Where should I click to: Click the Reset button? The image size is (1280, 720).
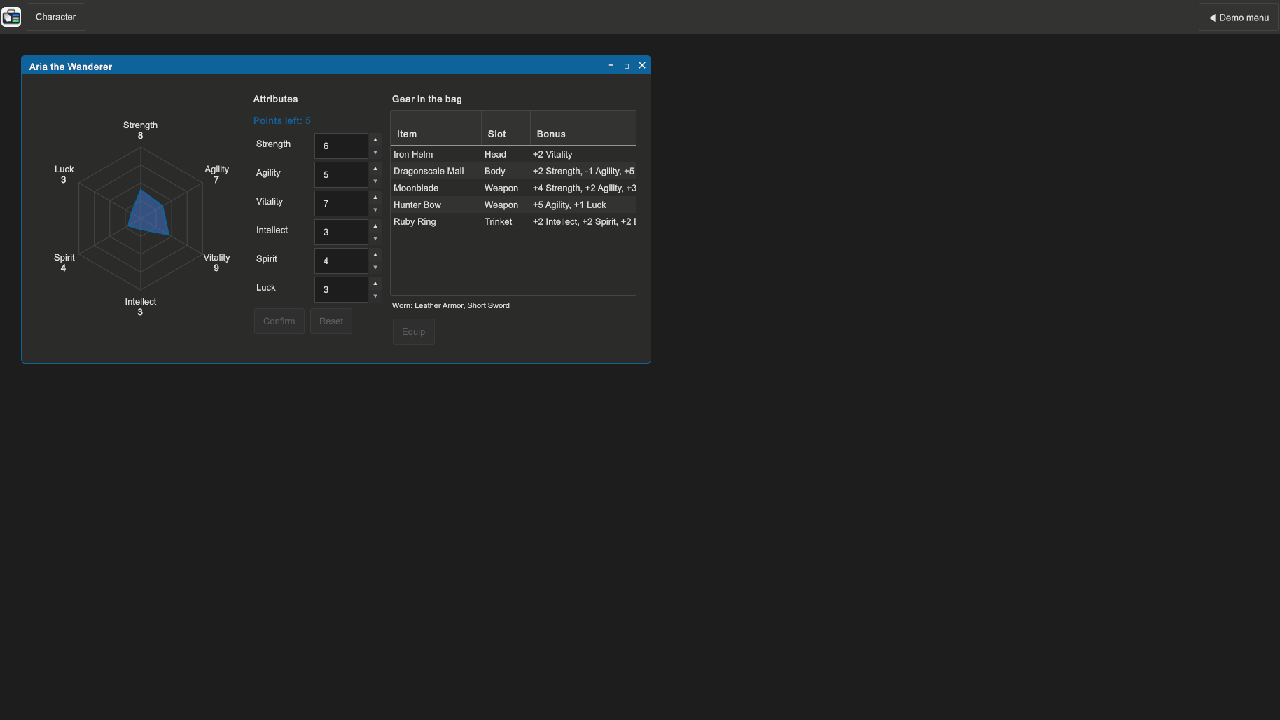click(331, 321)
